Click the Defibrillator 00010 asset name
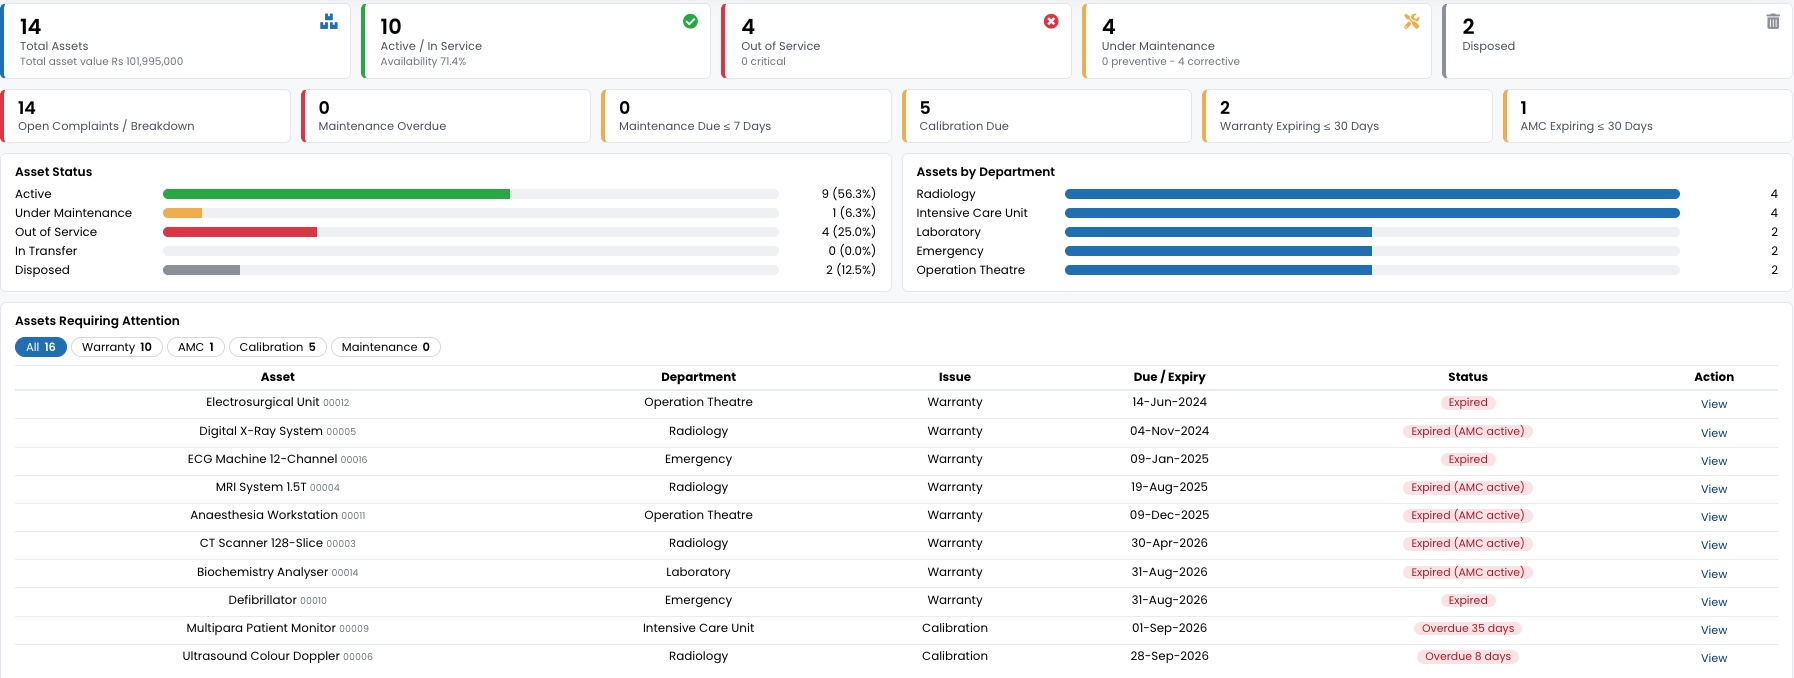The height and width of the screenshot is (678, 1794). tap(278, 600)
